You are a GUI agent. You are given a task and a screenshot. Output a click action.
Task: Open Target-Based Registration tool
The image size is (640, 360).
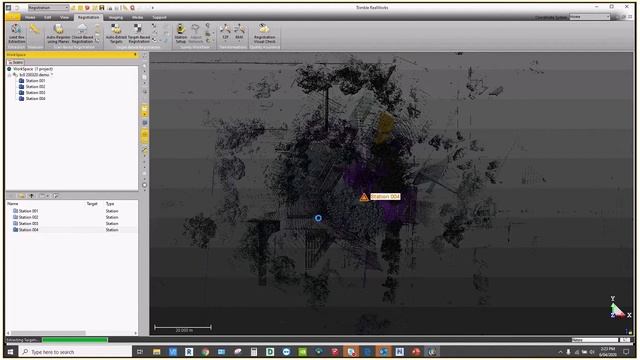point(139,34)
